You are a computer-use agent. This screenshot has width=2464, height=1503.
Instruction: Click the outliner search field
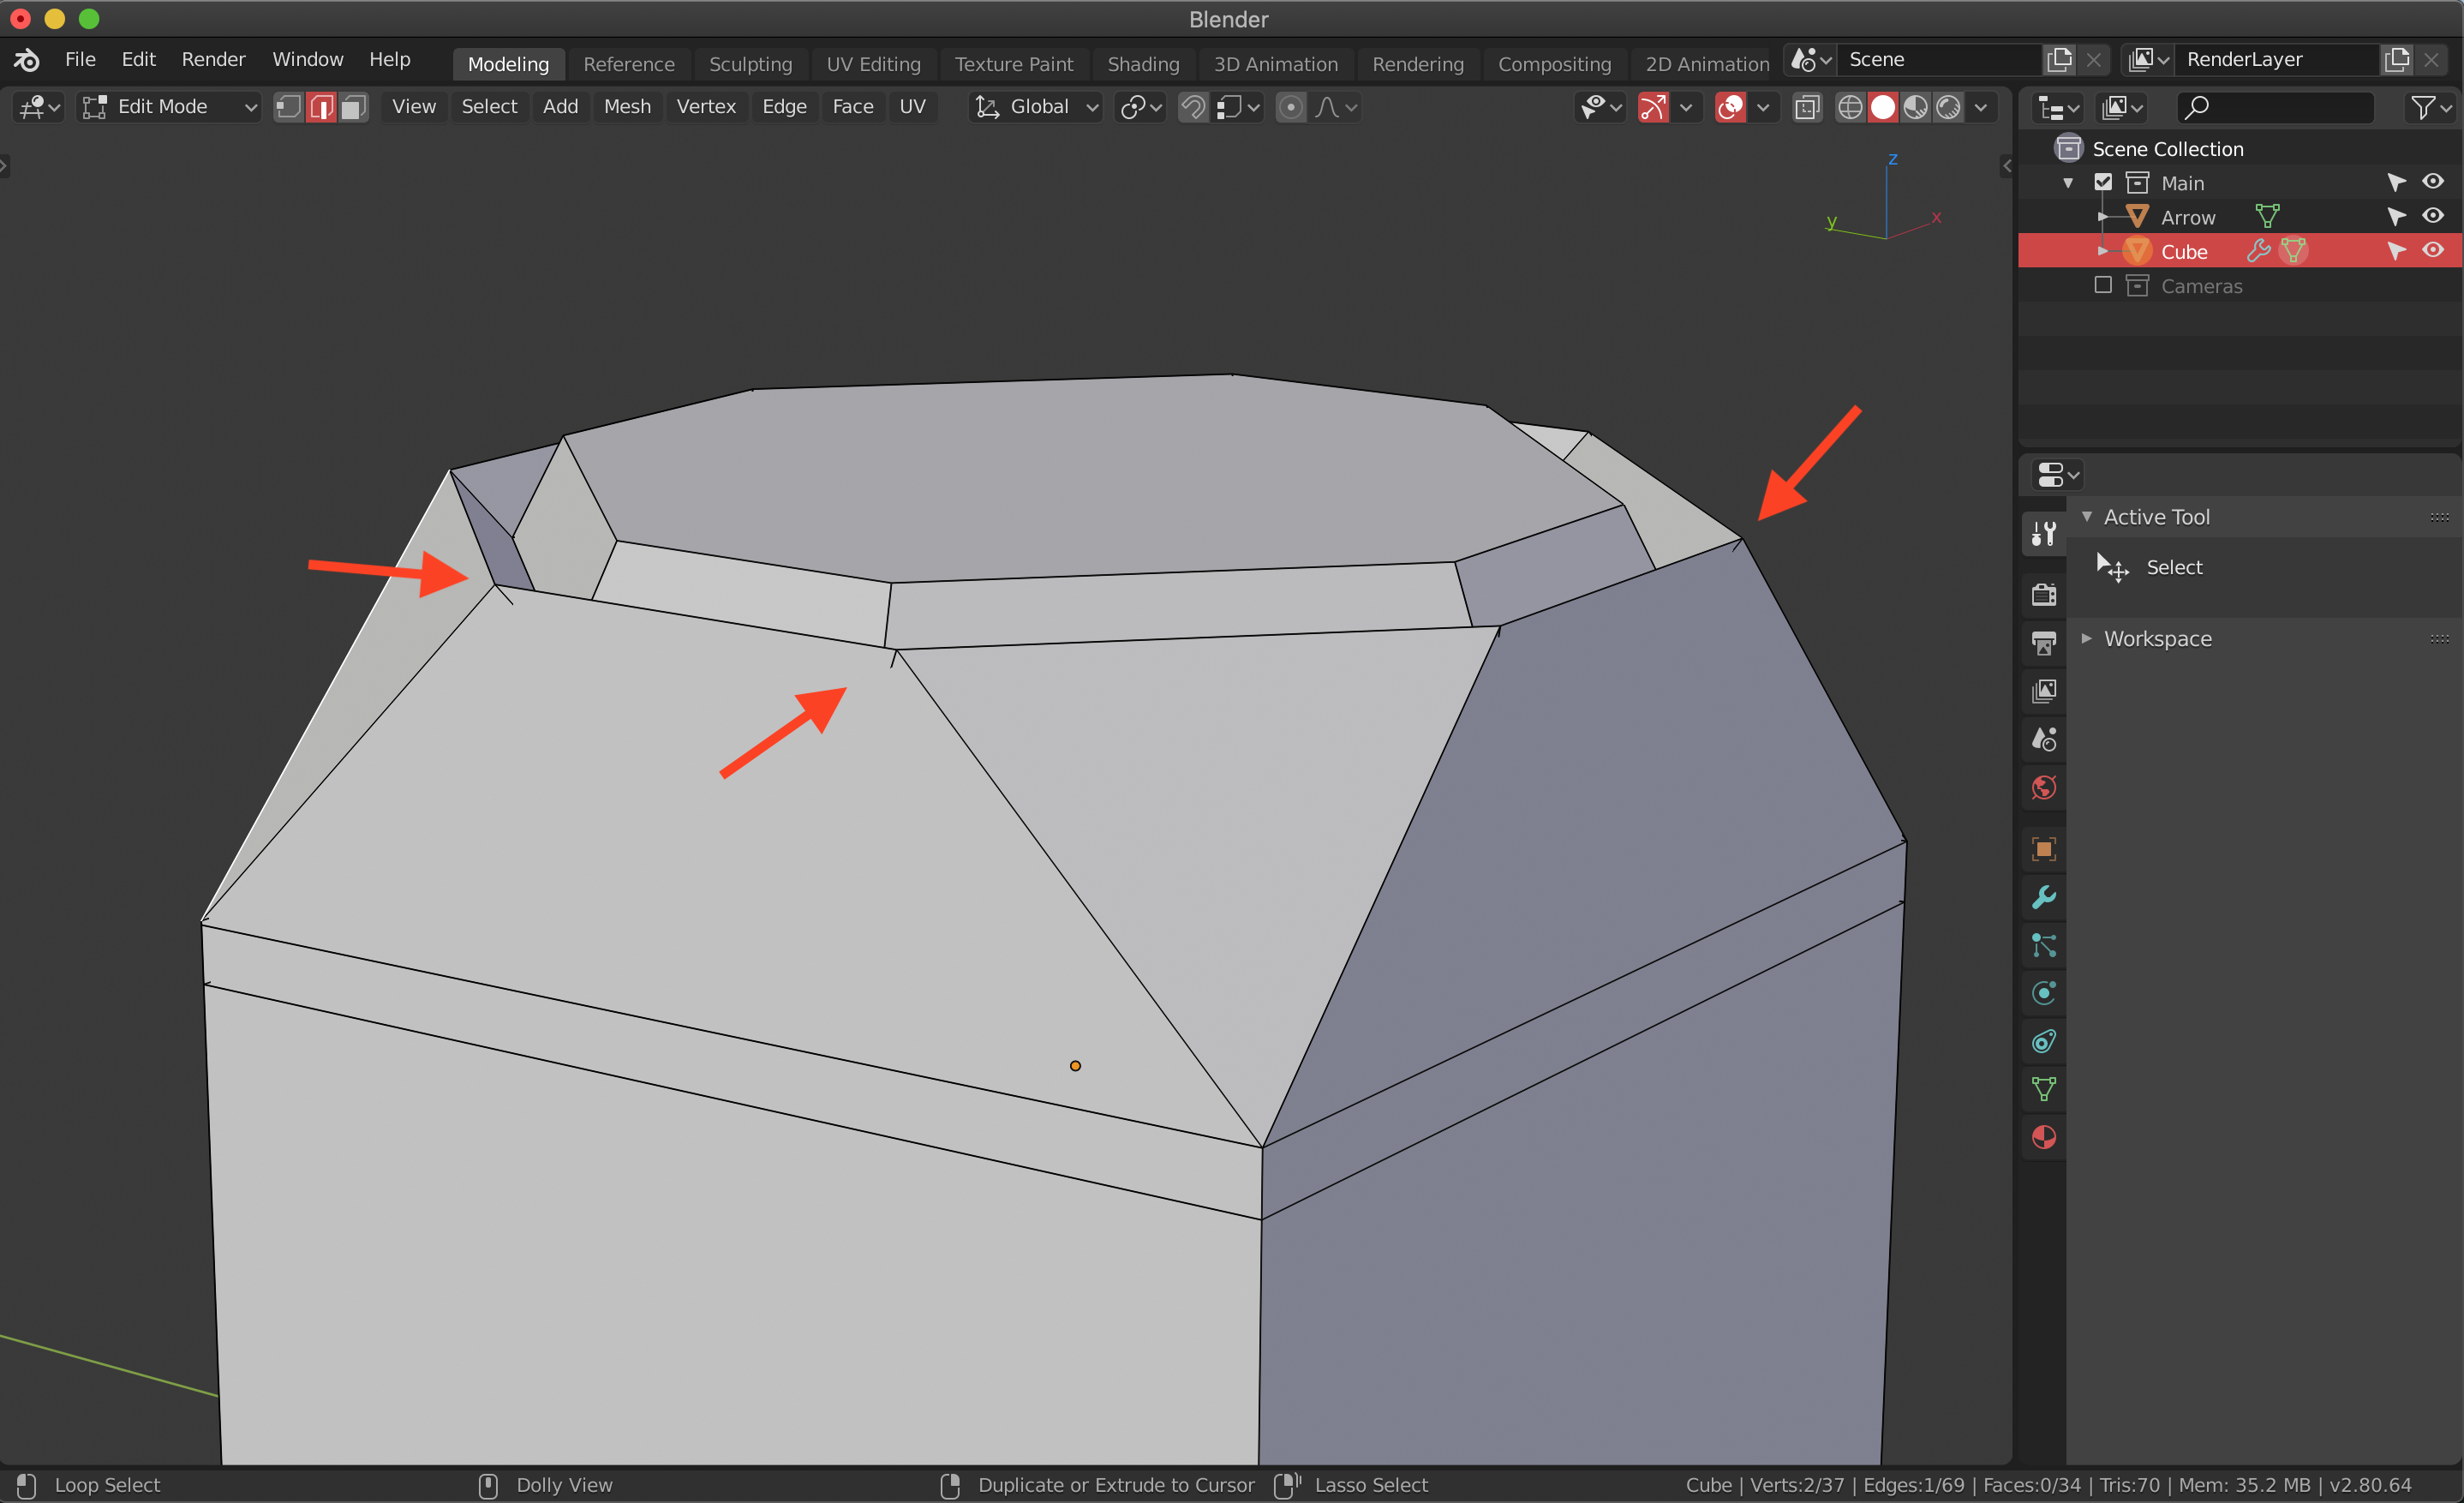[x=2275, y=107]
